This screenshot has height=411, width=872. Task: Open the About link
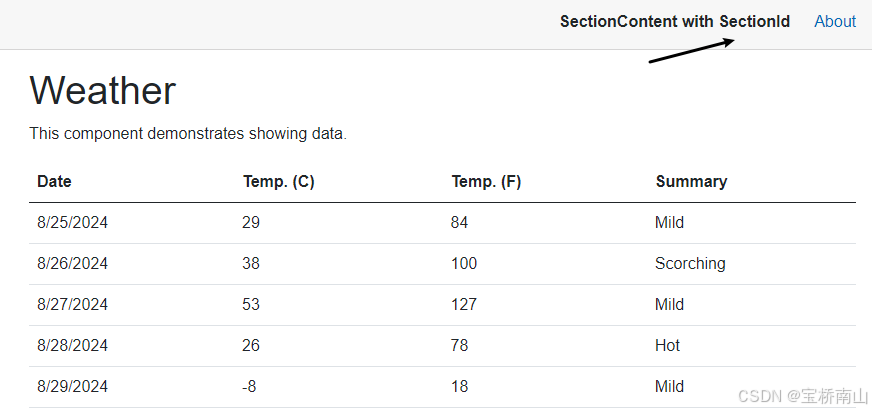pyautogui.click(x=834, y=21)
